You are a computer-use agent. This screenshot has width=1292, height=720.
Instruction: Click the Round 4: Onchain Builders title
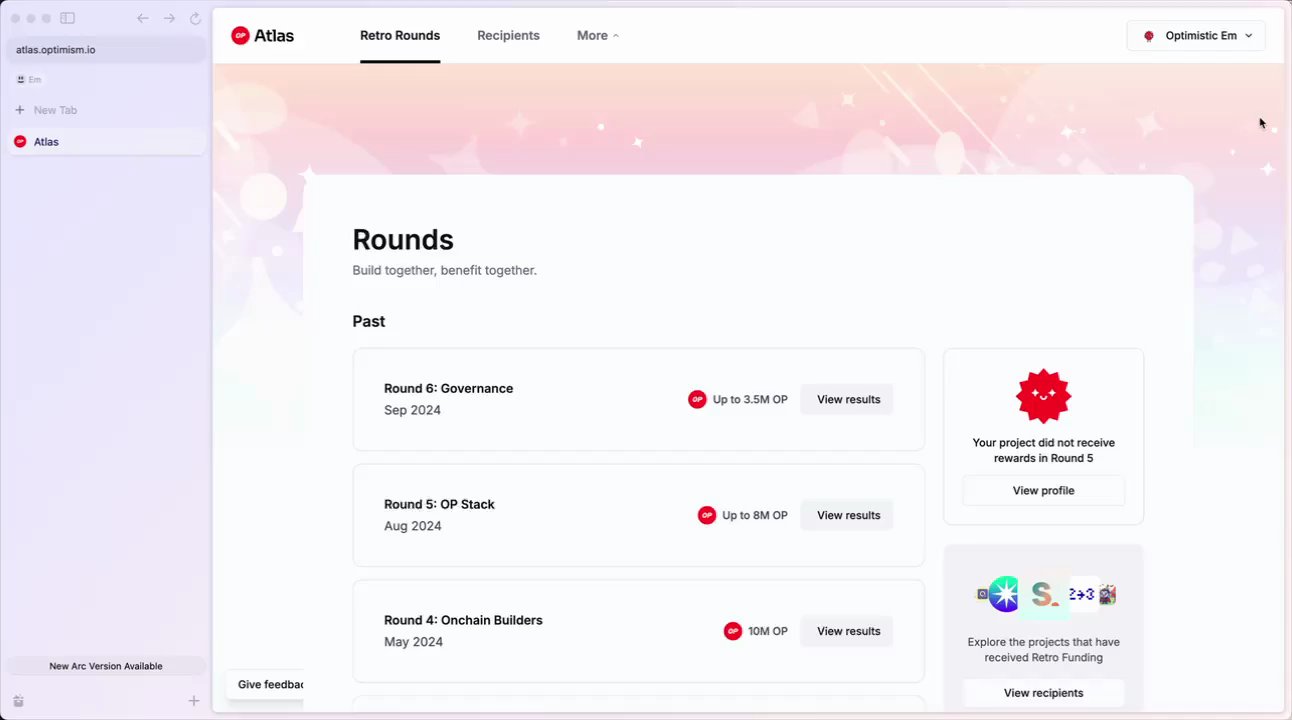pos(463,620)
